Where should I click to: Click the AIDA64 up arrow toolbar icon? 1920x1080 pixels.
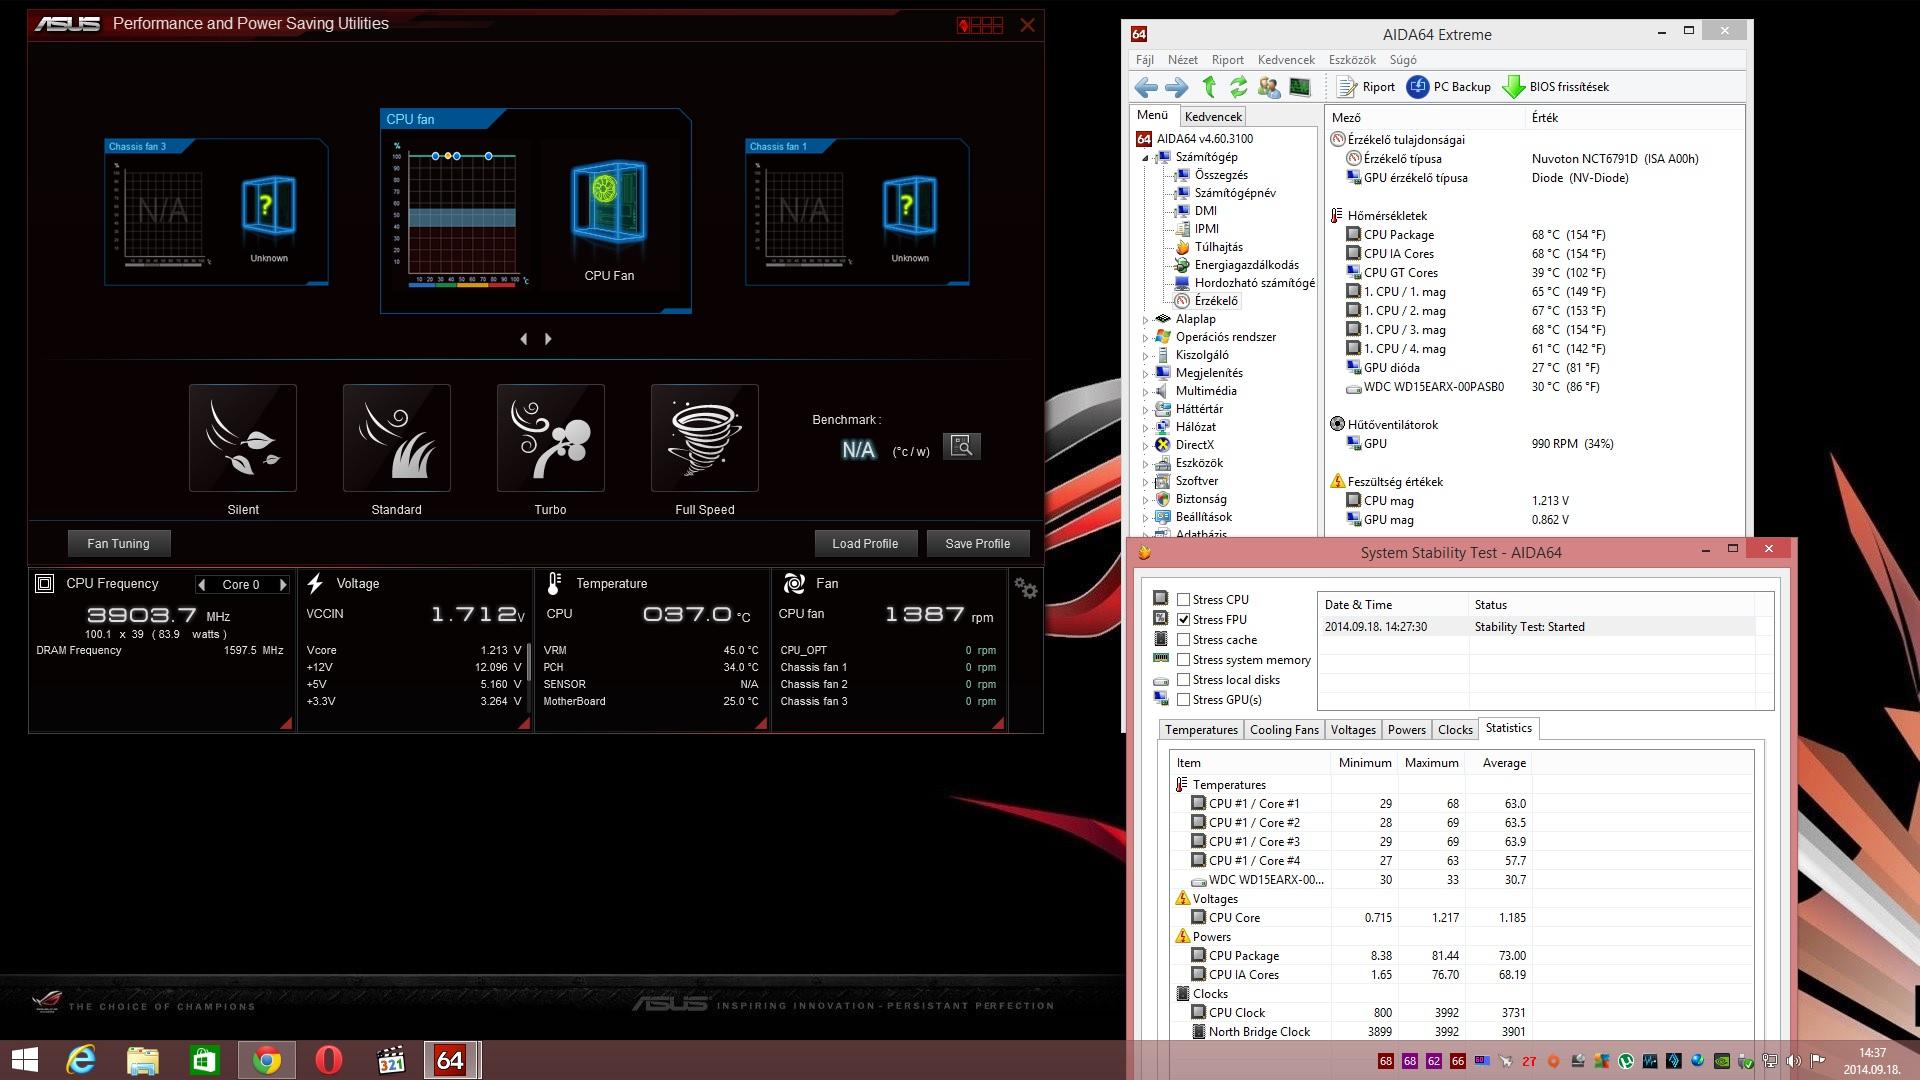click(x=1209, y=87)
